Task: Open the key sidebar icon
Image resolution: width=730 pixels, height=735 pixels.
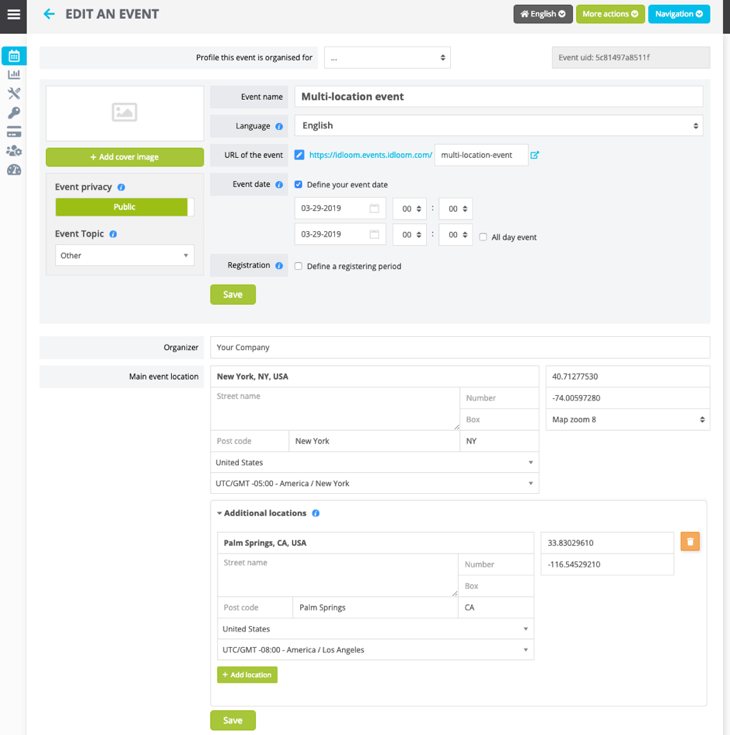Action: pyautogui.click(x=14, y=113)
